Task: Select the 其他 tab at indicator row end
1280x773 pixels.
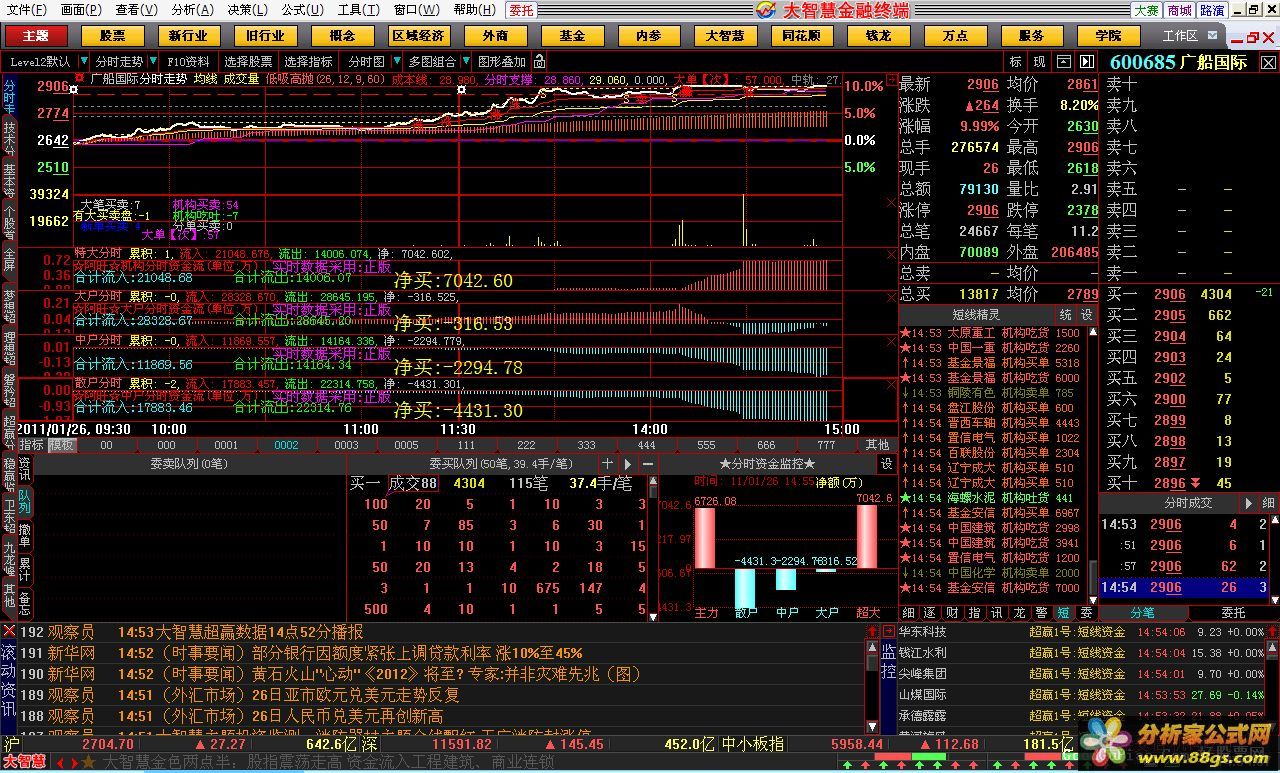Action: point(877,445)
